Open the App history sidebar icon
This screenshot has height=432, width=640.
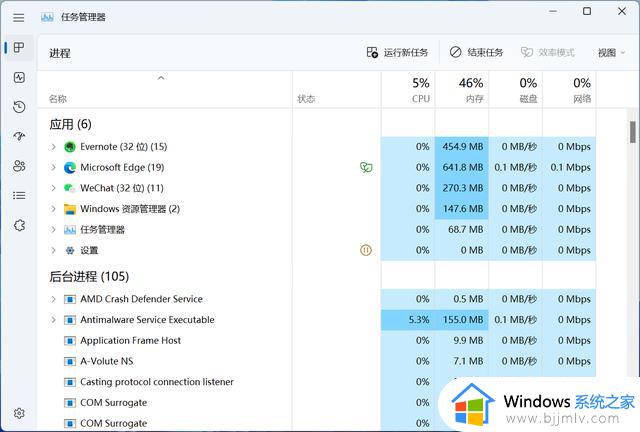[x=19, y=107]
